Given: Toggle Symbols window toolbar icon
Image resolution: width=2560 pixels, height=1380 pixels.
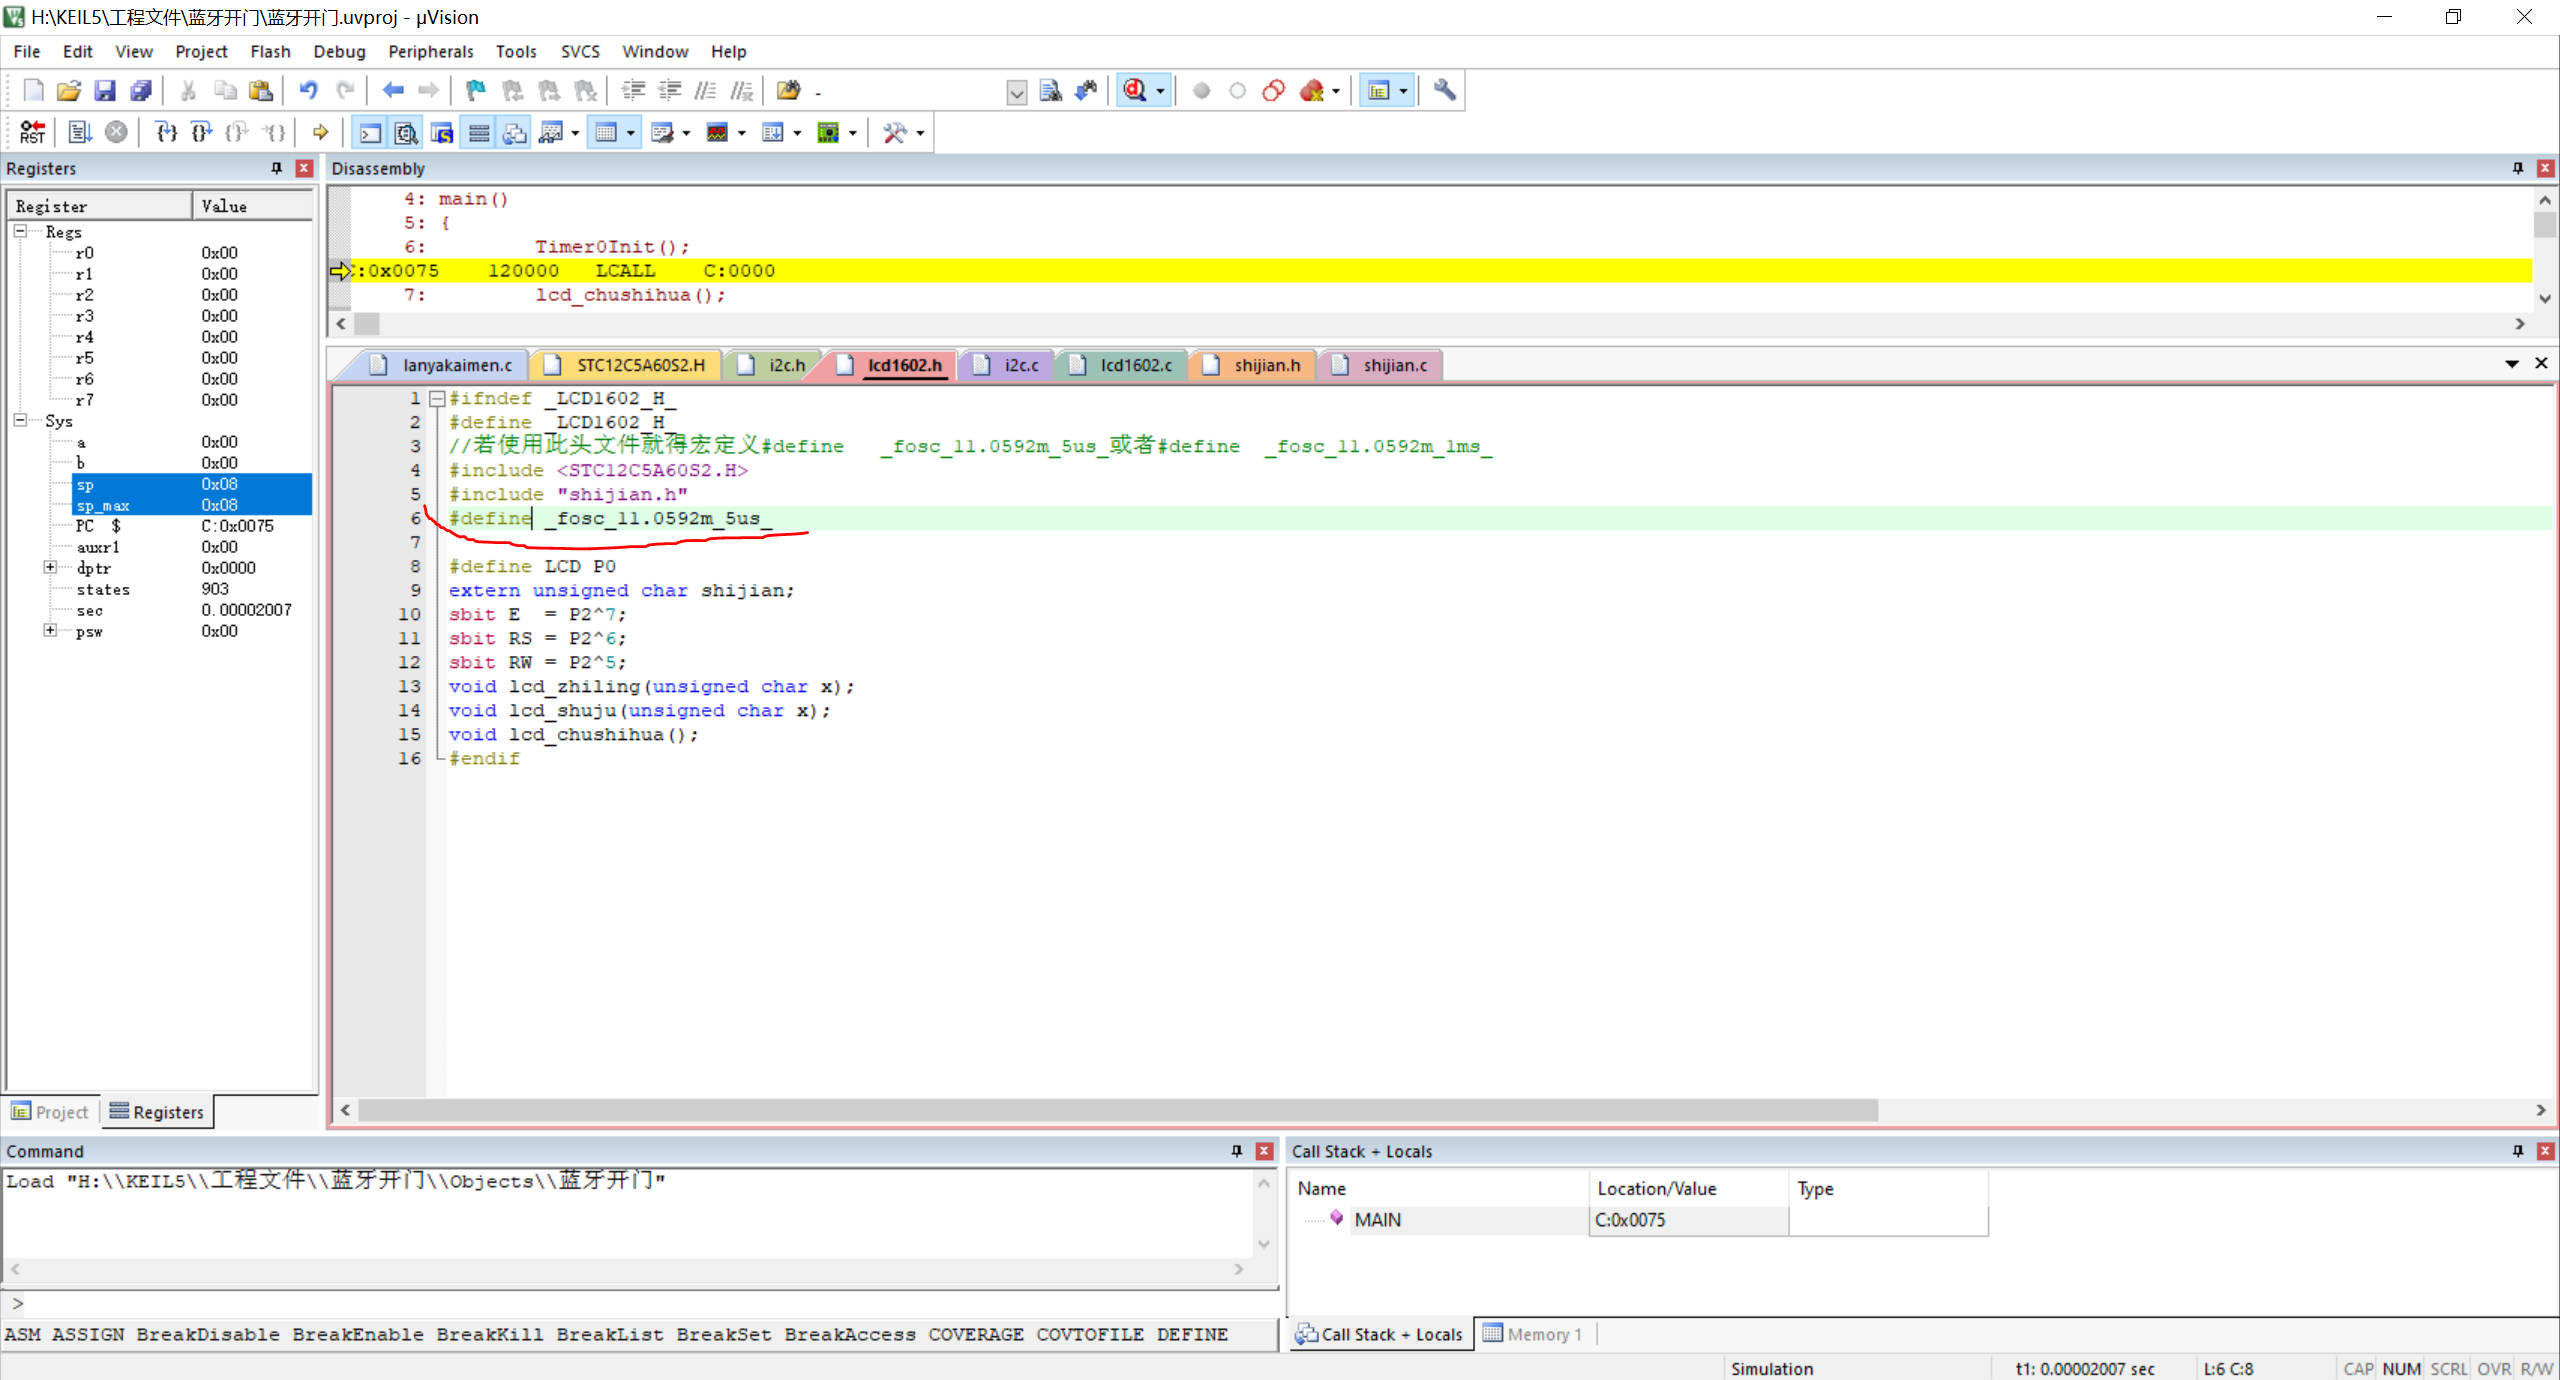Looking at the screenshot, I should [x=442, y=132].
